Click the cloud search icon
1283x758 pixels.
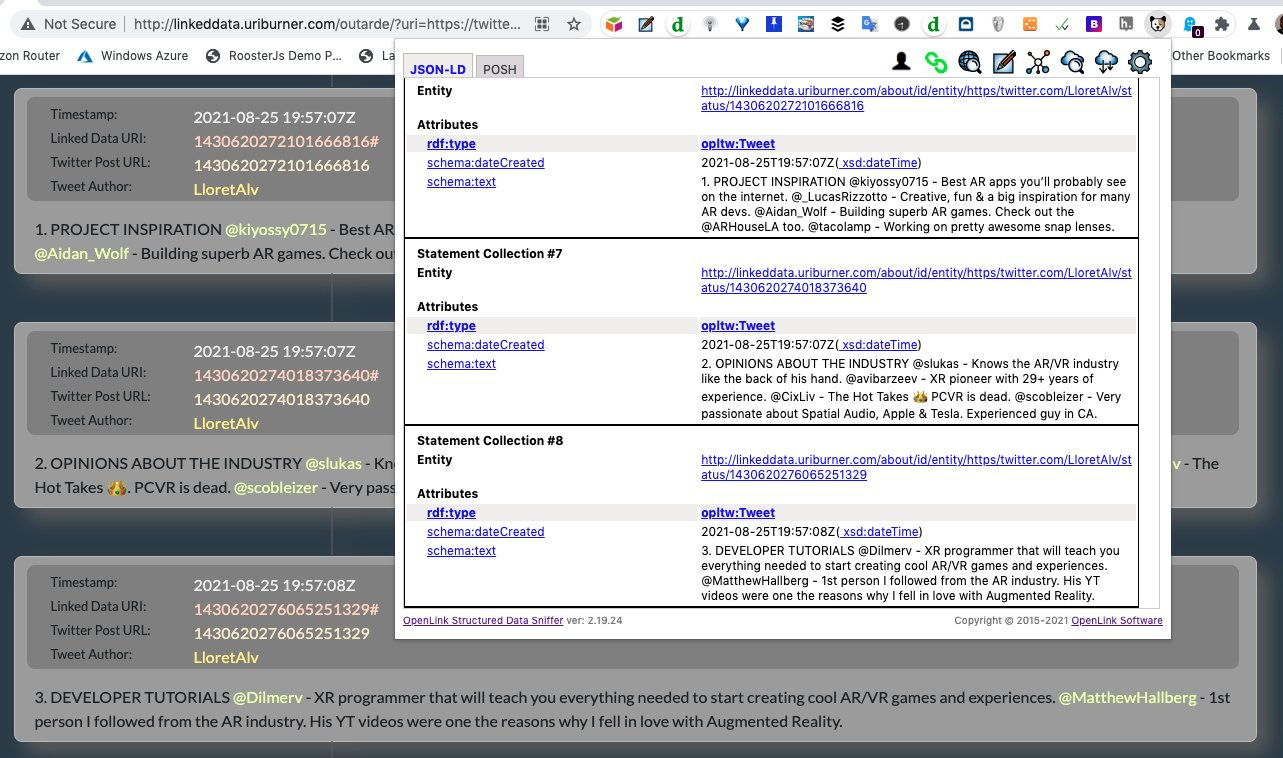pyautogui.click(x=1072, y=63)
